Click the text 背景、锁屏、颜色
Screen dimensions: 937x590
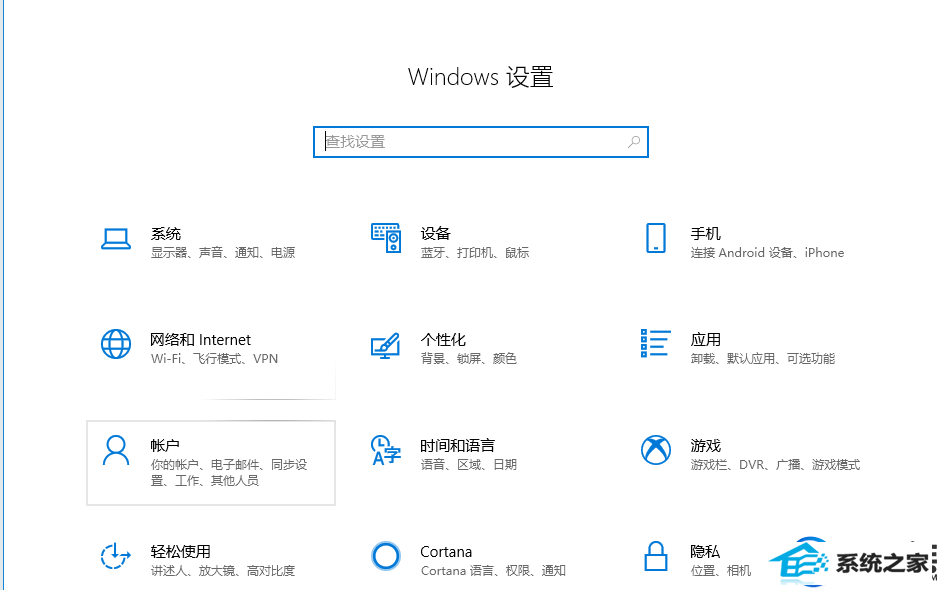(468, 359)
